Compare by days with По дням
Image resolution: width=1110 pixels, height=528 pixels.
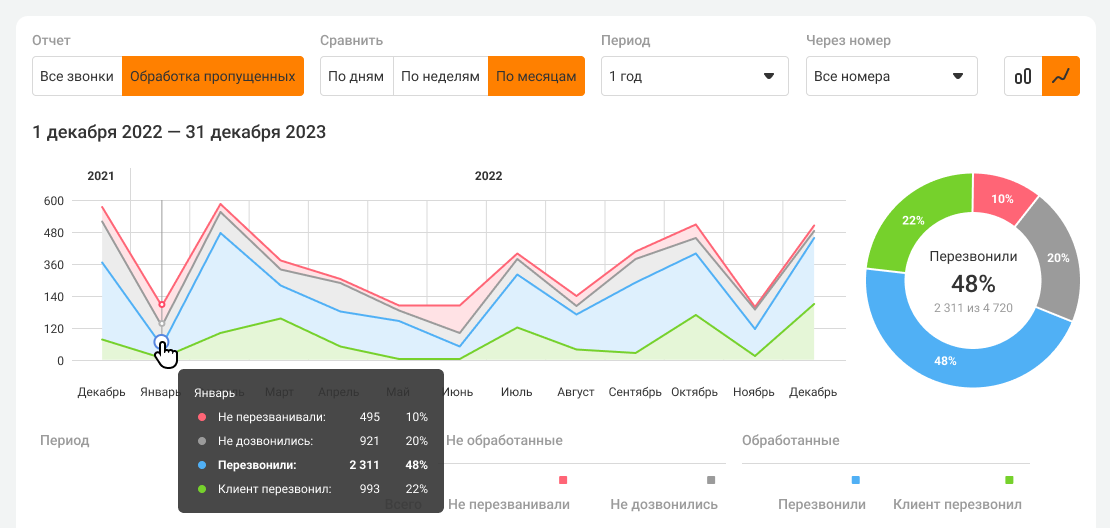(x=356, y=76)
